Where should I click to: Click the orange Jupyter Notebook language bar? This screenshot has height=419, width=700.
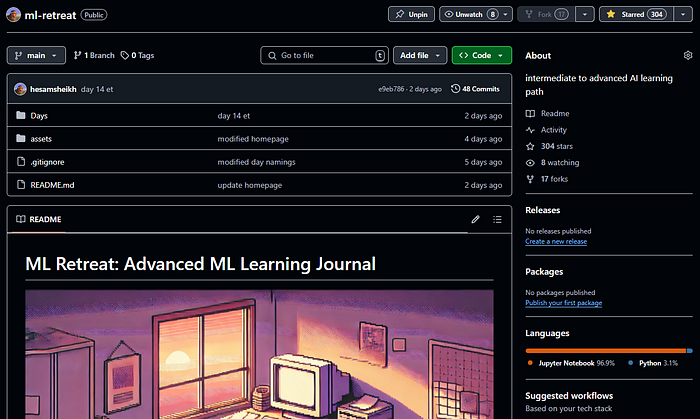(x=606, y=351)
